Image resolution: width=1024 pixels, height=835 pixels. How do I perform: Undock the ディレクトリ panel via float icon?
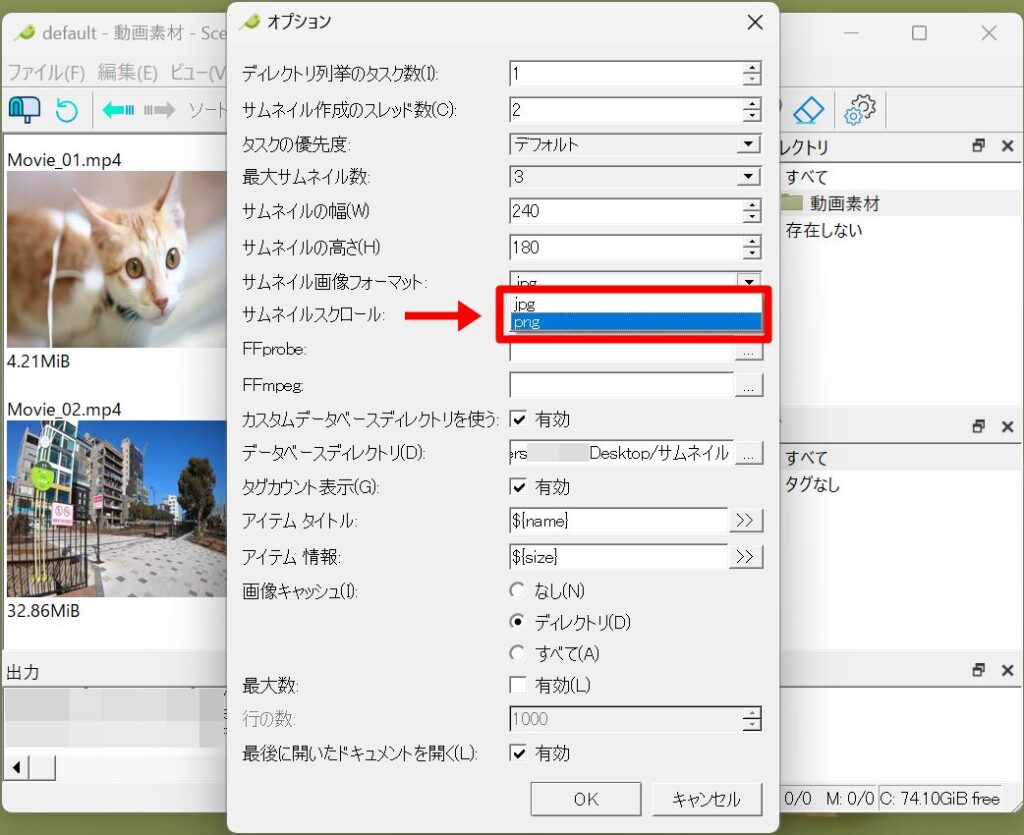pyautogui.click(x=978, y=146)
